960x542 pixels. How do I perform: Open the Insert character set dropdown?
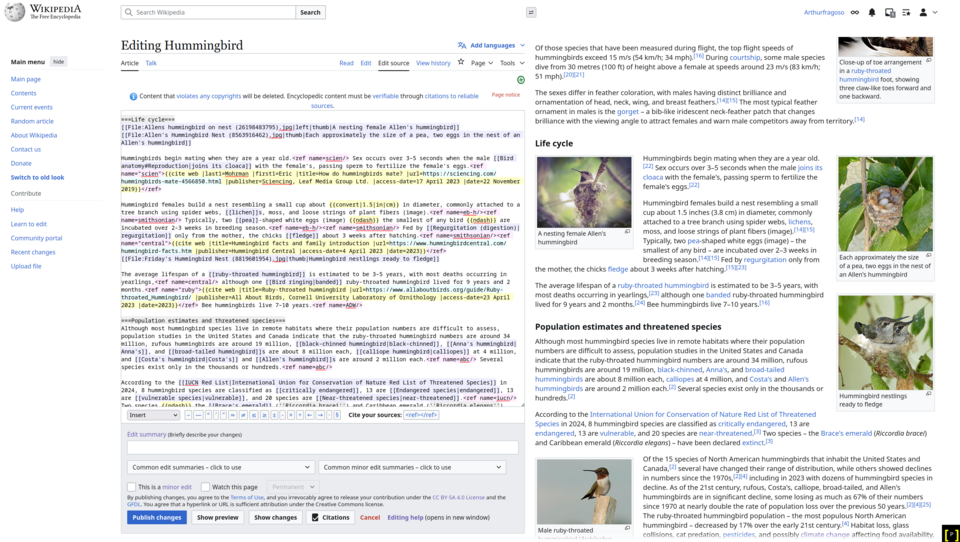tap(153, 415)
